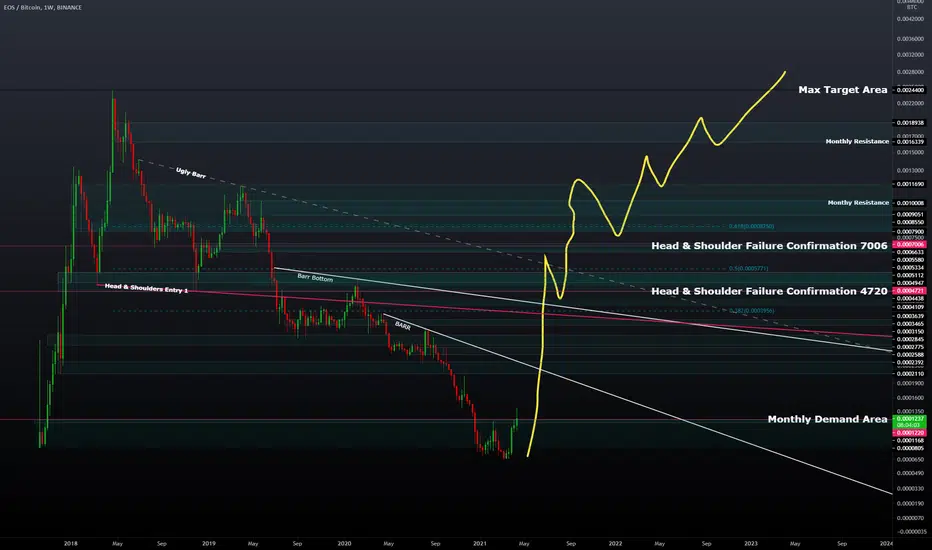This screenshot has width=932, height=550.
Task: Select Head & Shoulder Failure Confirmation 7006 text
Action: pos(769,246)
